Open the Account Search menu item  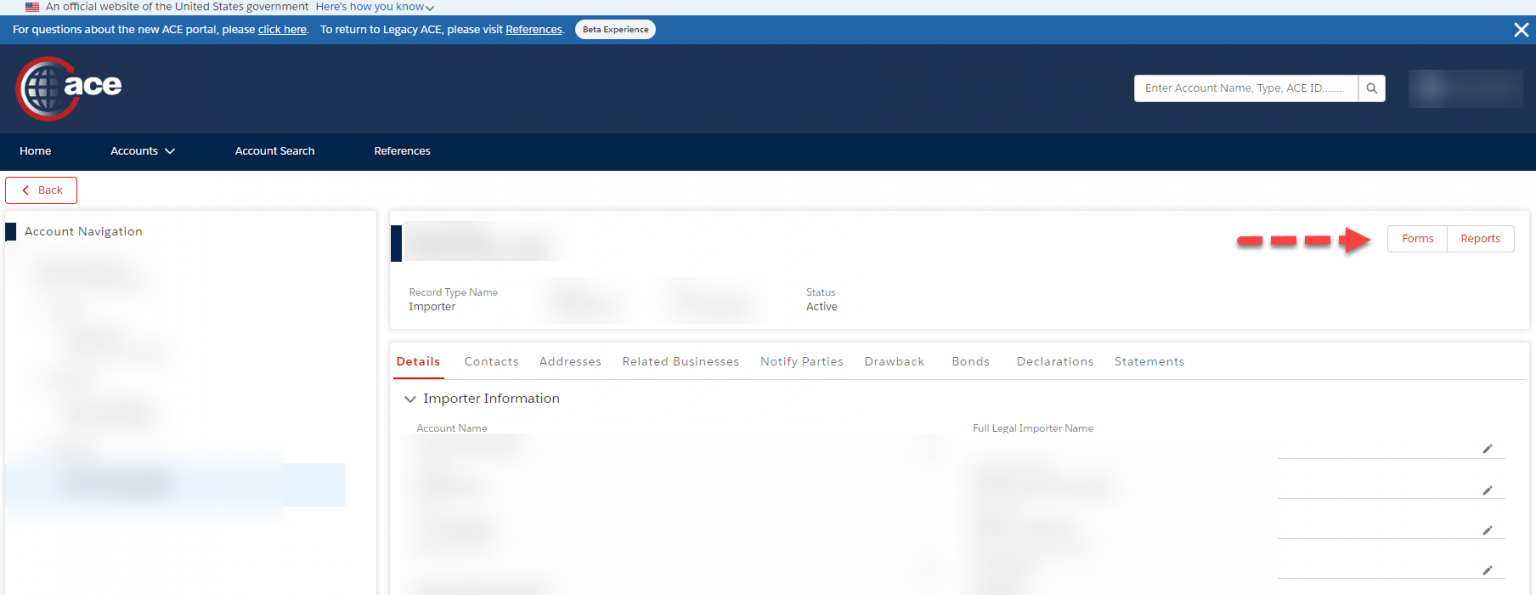274,151
